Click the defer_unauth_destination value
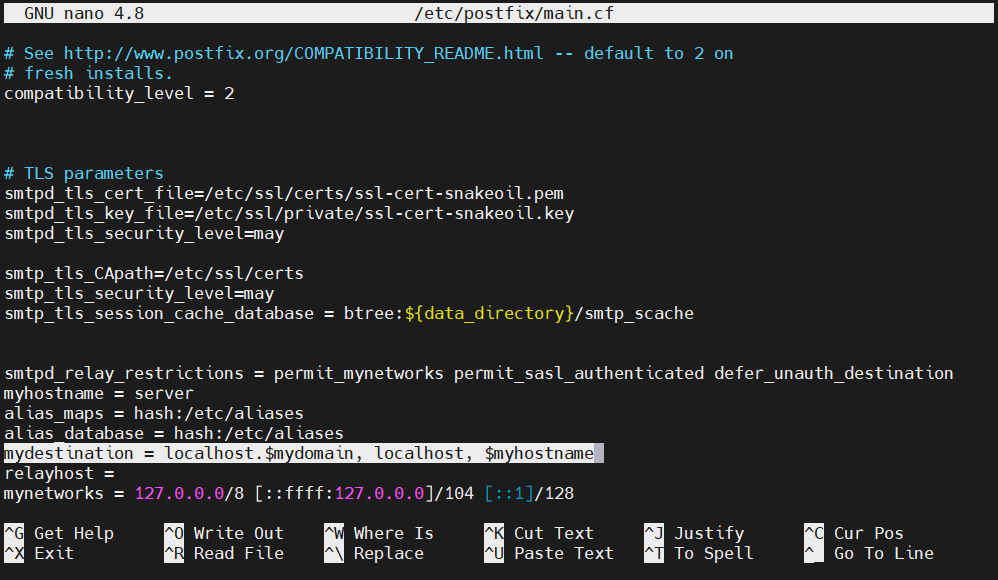Viewport: 998px width, 580px height. tap(834, 373)
